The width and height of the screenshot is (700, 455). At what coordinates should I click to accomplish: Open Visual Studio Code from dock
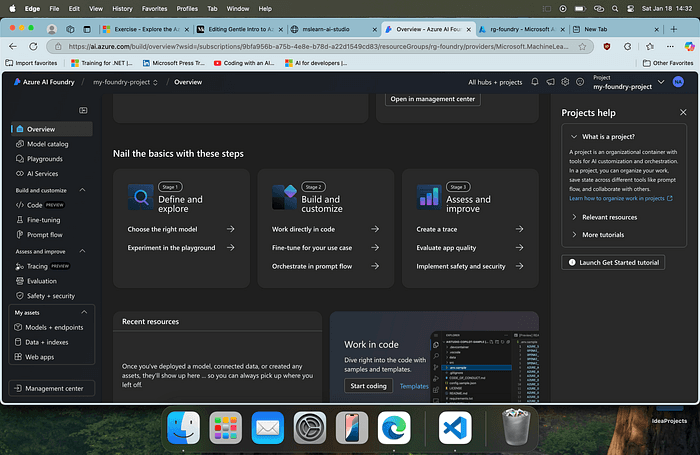455,428
